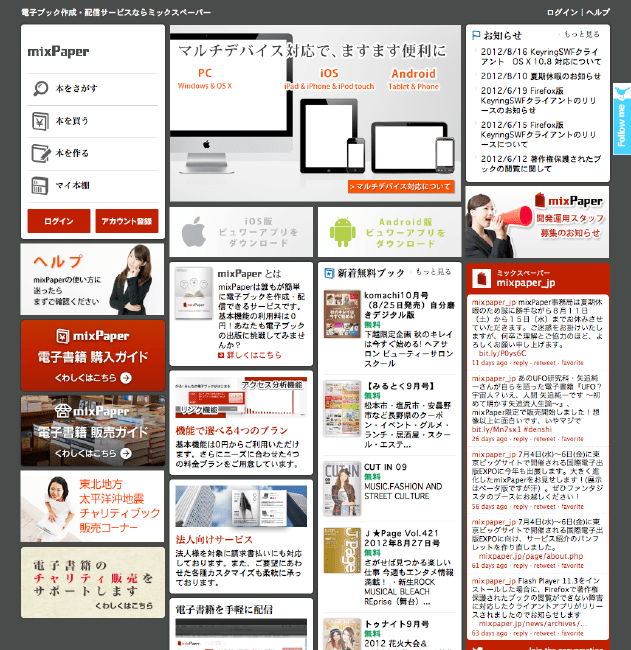Click the mixPaper logo in the sidebar
This screenshot has height=650, width=631.
58,52
